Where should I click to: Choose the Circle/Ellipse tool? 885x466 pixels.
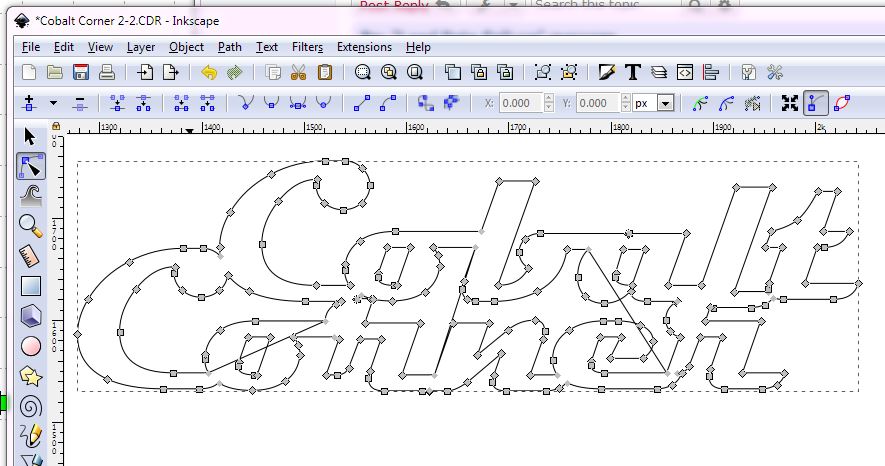coord(30,345)
